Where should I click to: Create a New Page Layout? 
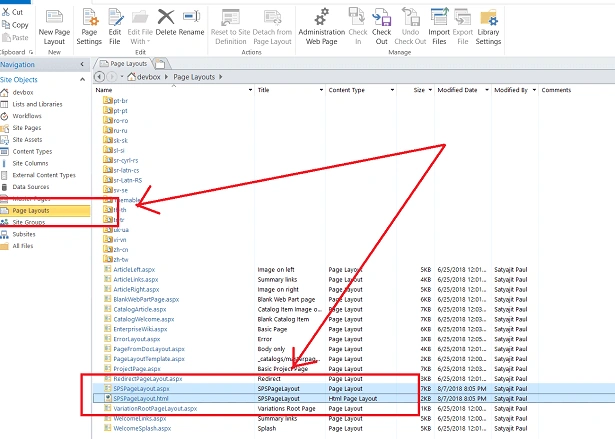pyautogui.click(x=54, y=27)
